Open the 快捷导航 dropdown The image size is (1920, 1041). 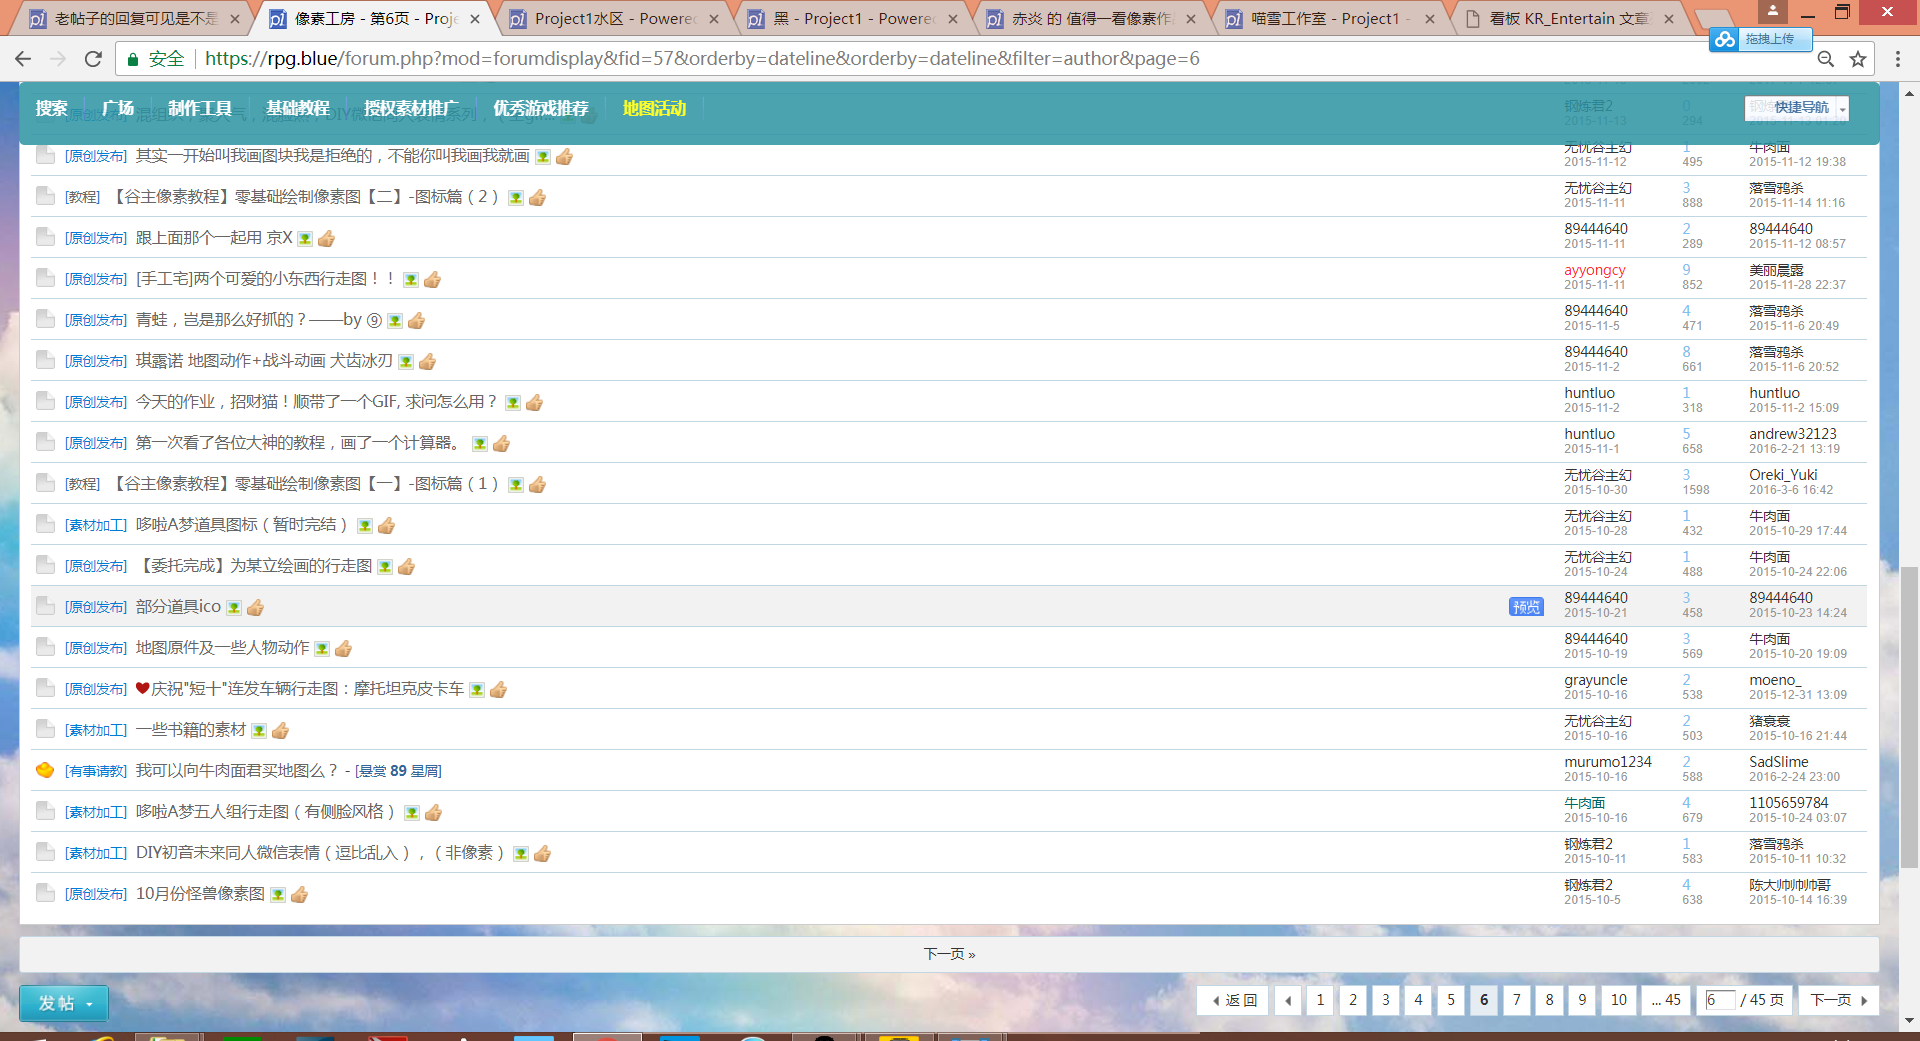(x=1797, y=108)
